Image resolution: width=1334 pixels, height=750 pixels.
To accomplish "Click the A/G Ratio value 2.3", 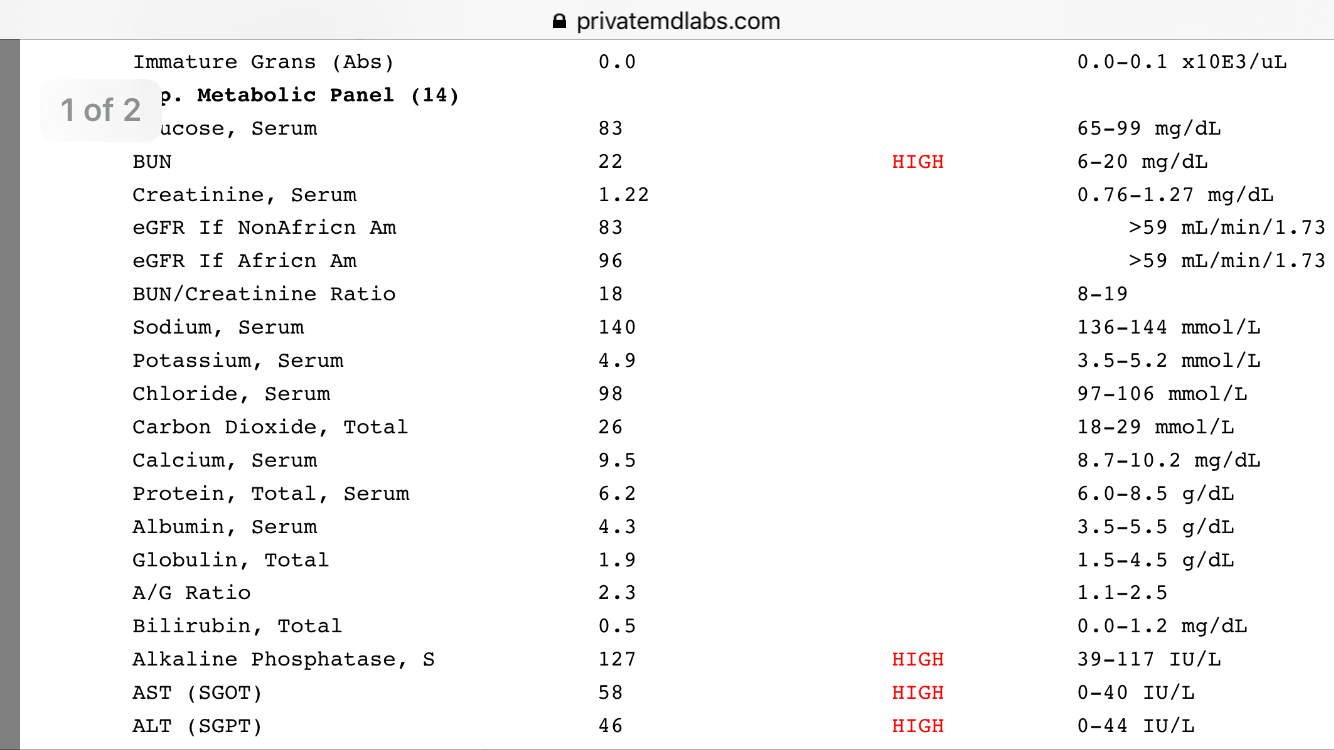I will [x=616, y=593].
